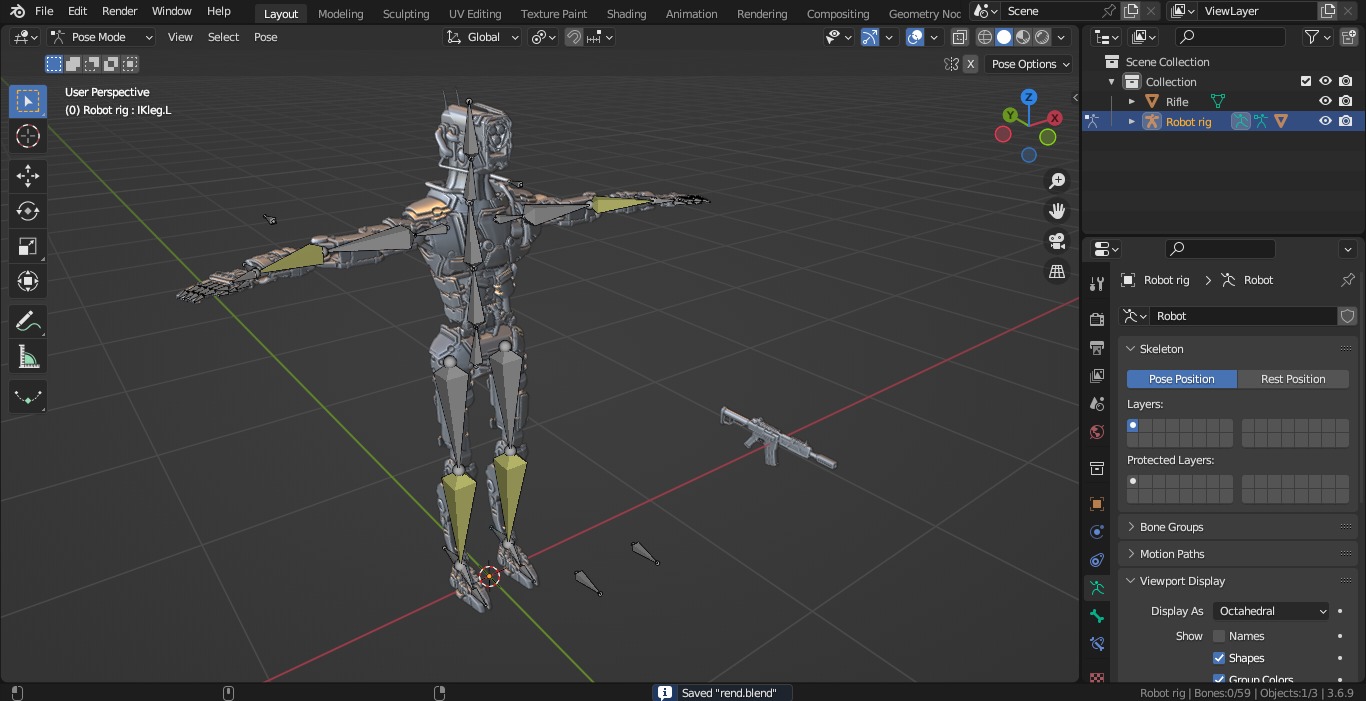The image size is (1366, 701).
Task: Activate the 3D Cursor tool
Action: [28, 137]
